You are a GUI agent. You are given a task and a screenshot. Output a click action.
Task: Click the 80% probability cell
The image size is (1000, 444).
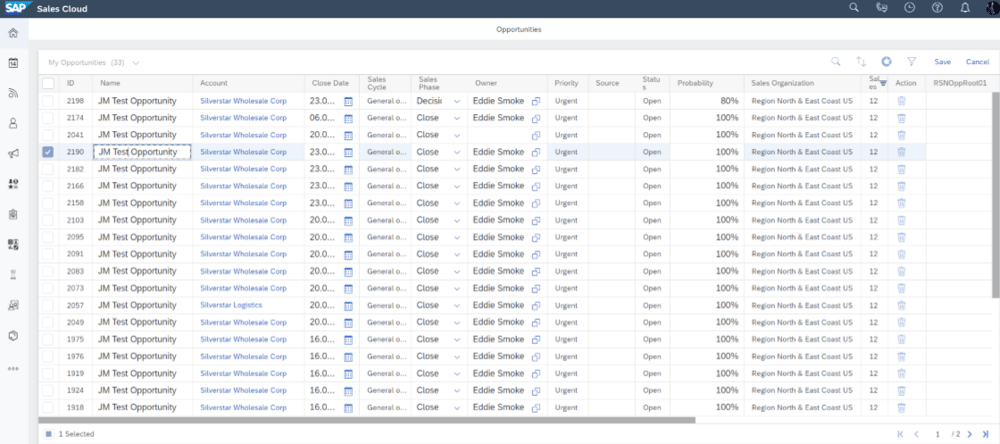click(707, 101)
